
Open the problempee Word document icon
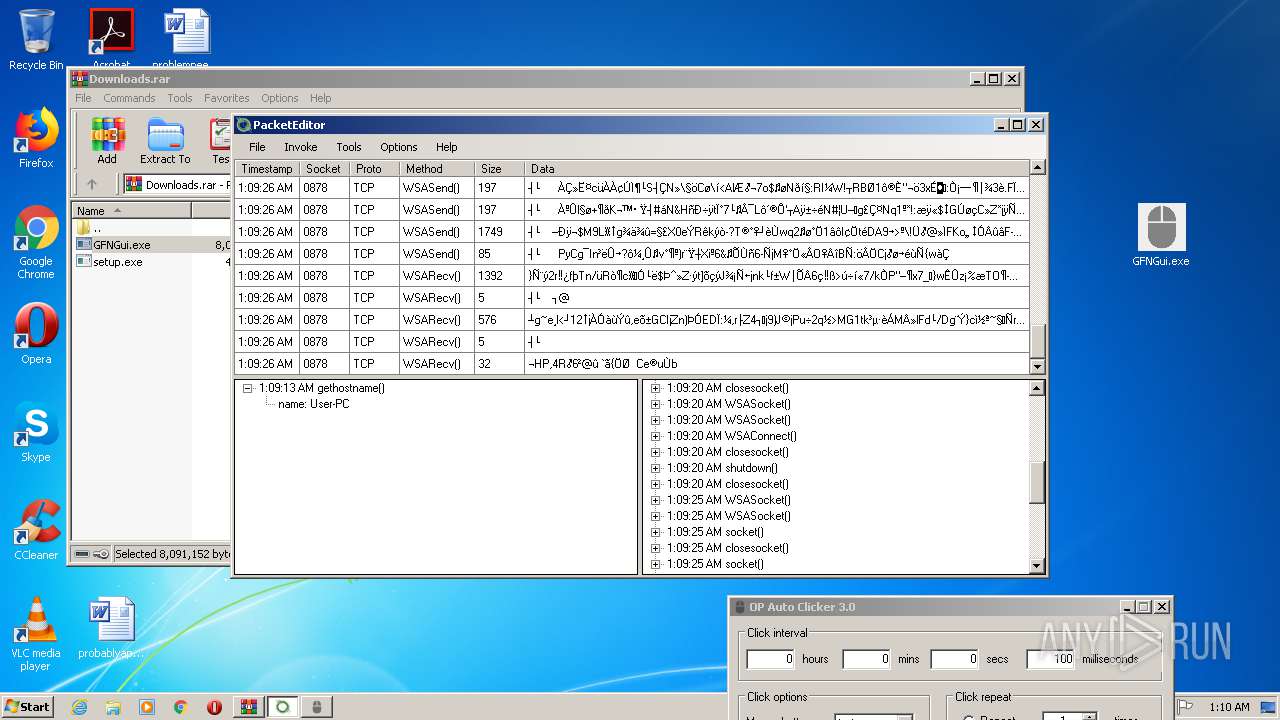pos(185,38)
